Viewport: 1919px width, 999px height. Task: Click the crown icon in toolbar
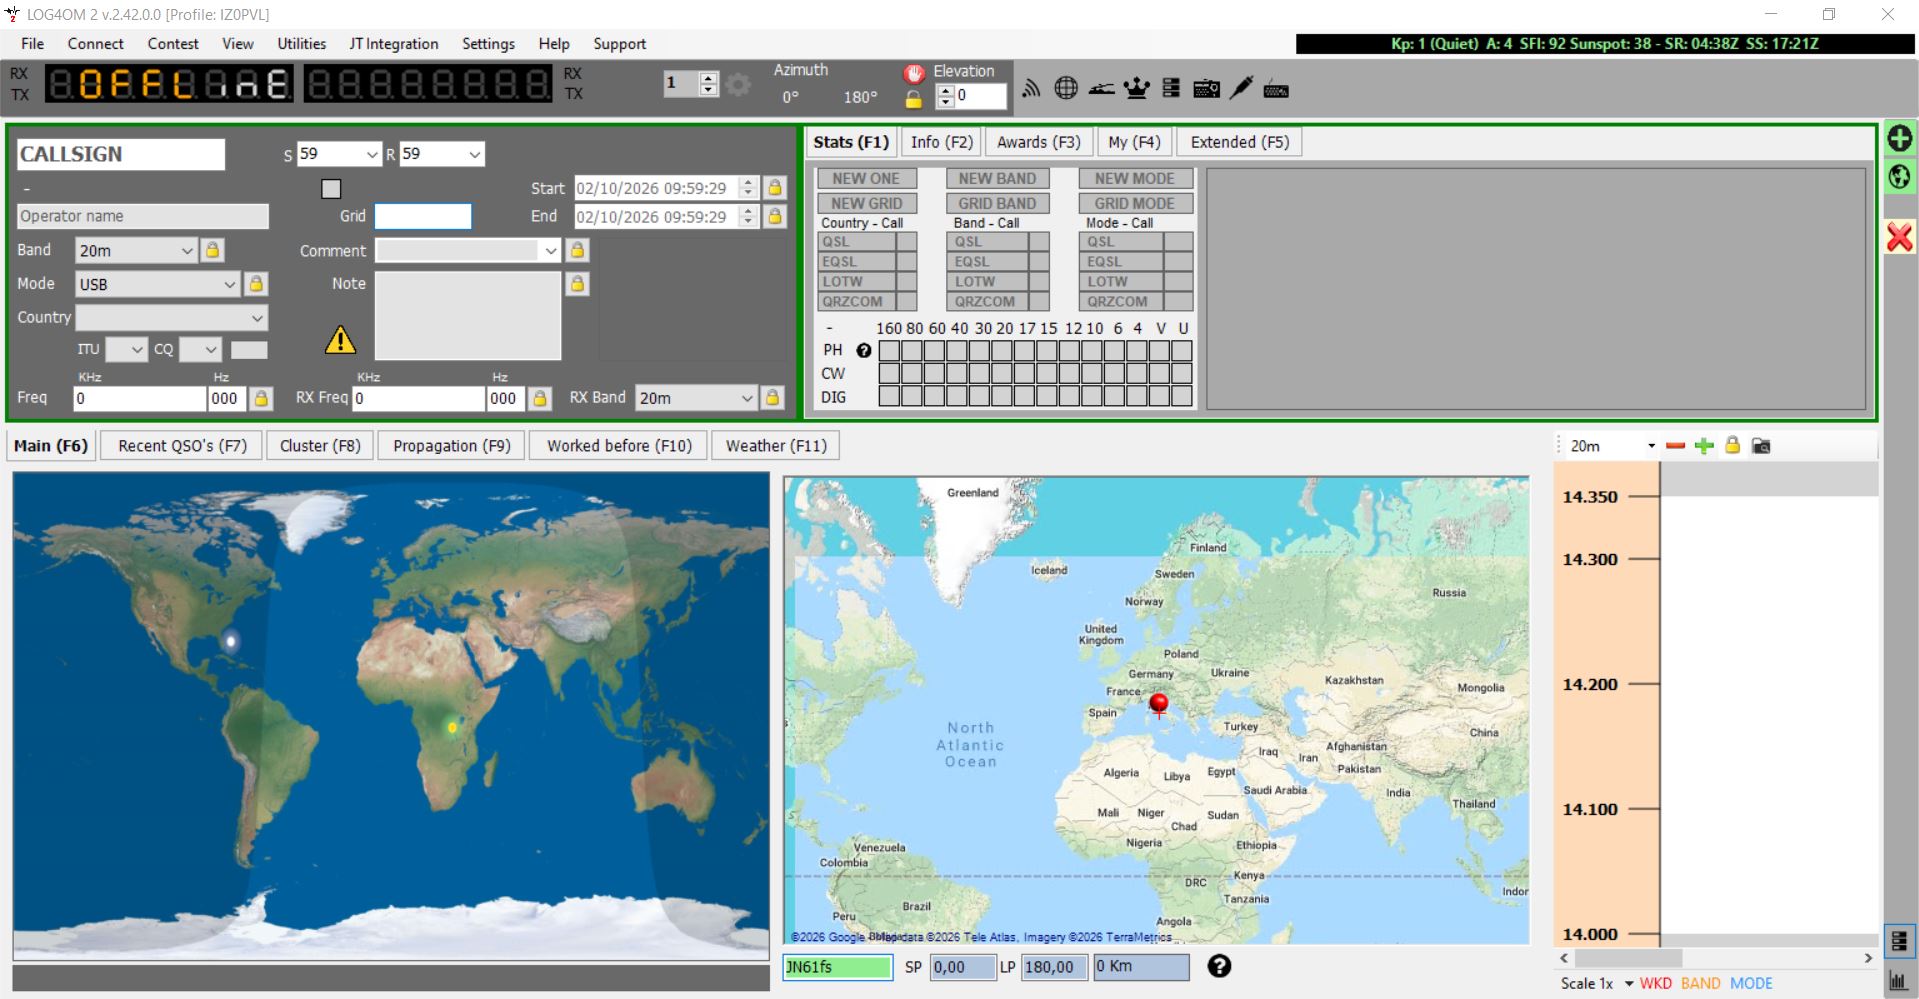1136,89
